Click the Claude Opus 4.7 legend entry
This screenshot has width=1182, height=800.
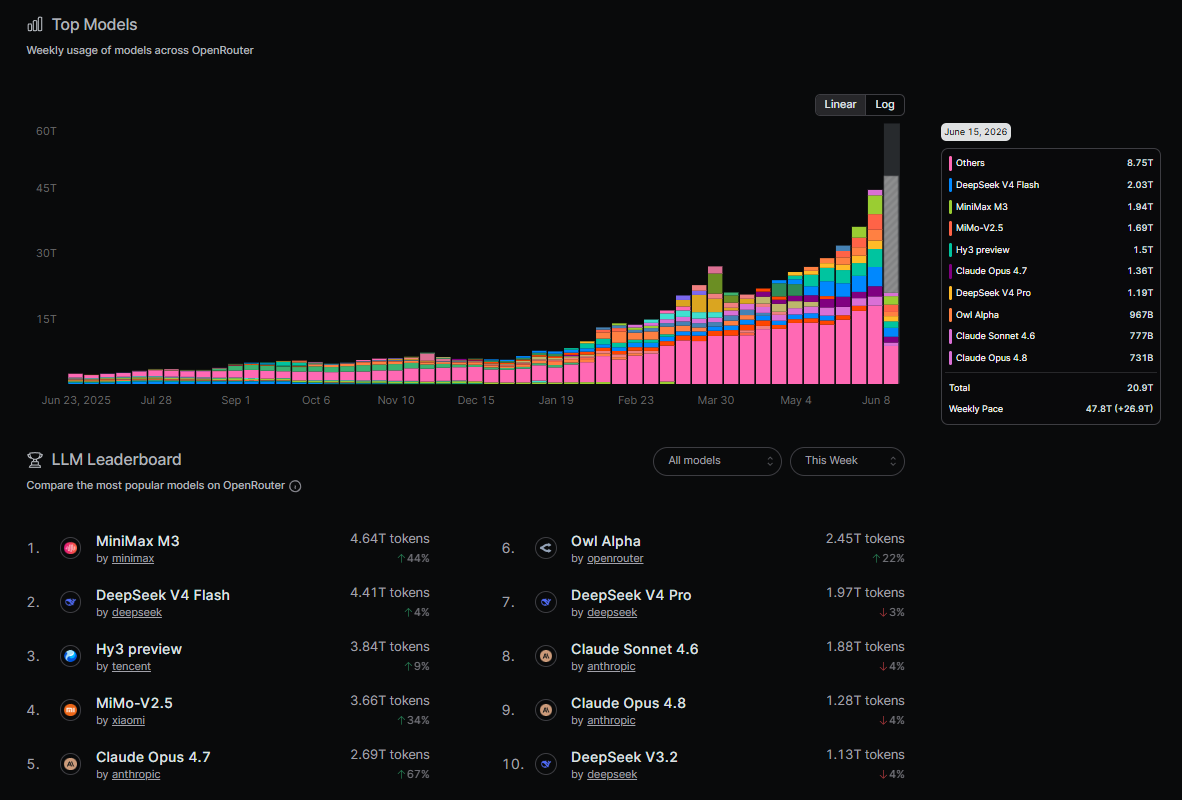point(1051,271)
